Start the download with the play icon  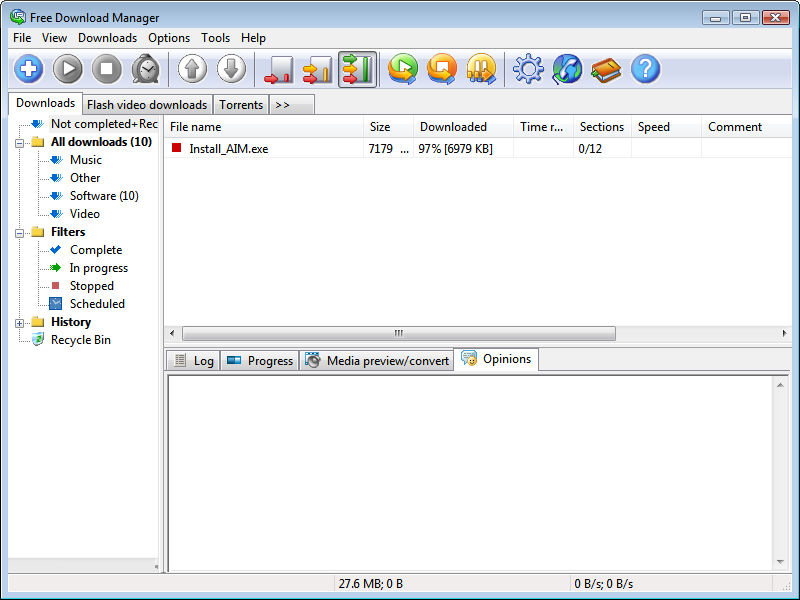(x=68, y=69)
